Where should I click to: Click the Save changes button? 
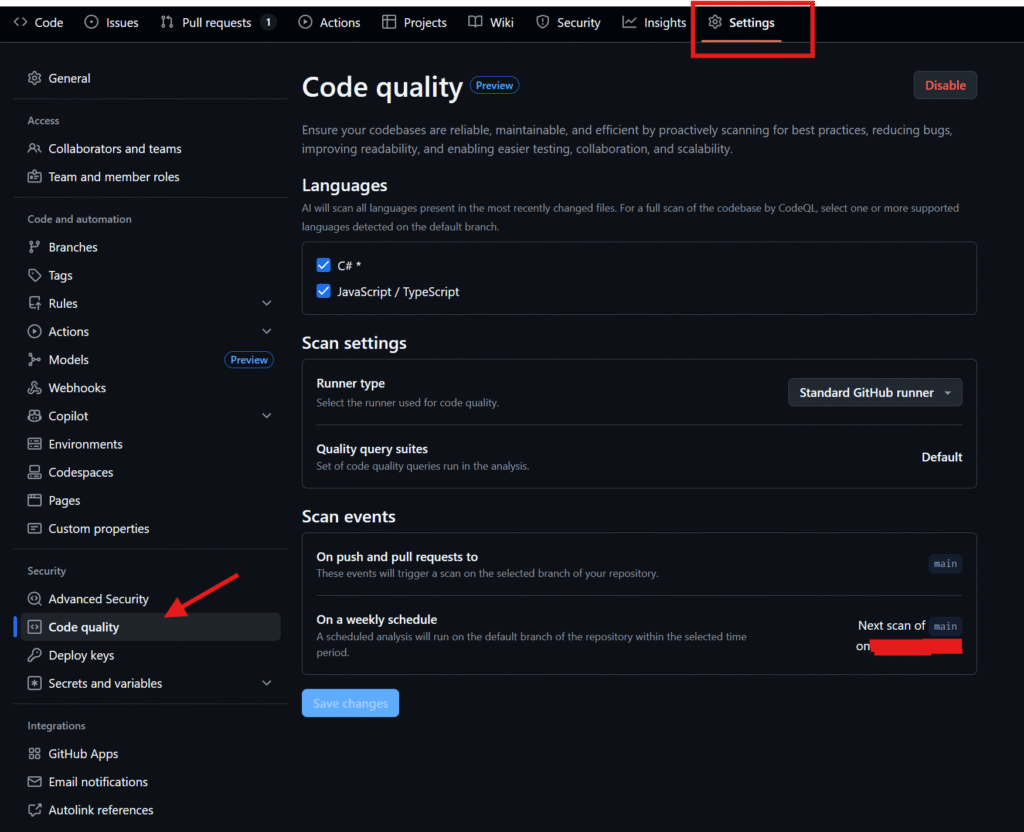[x=350, y=704]
